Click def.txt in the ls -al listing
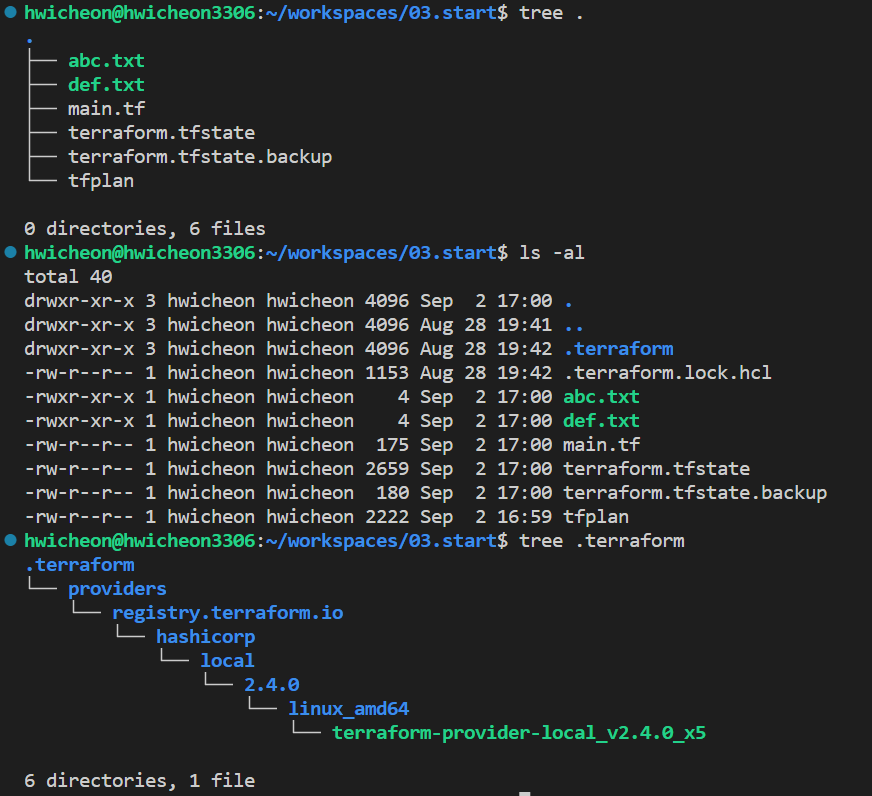 click(601, 421)
